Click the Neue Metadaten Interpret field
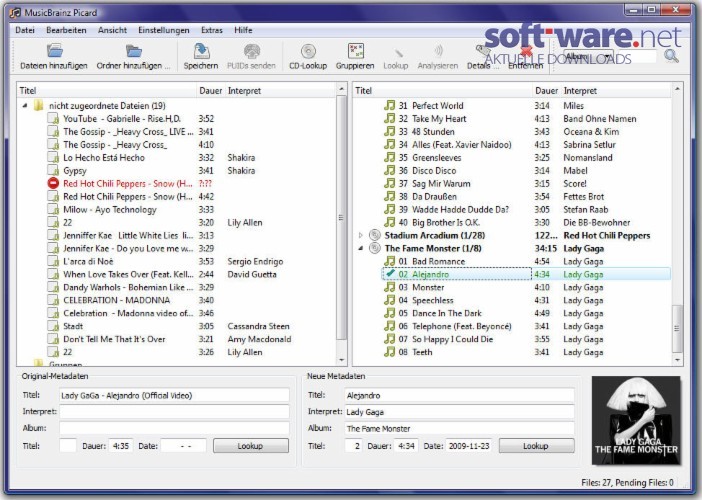Image resolution: width=702 pixels, height=500 pixels. point(459,412)
